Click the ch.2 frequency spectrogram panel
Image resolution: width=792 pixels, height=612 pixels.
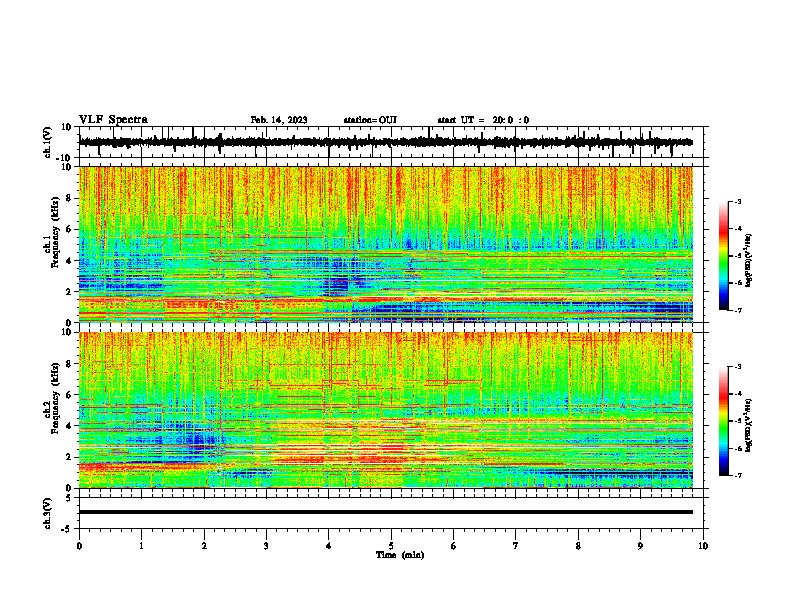pos(386,410)
